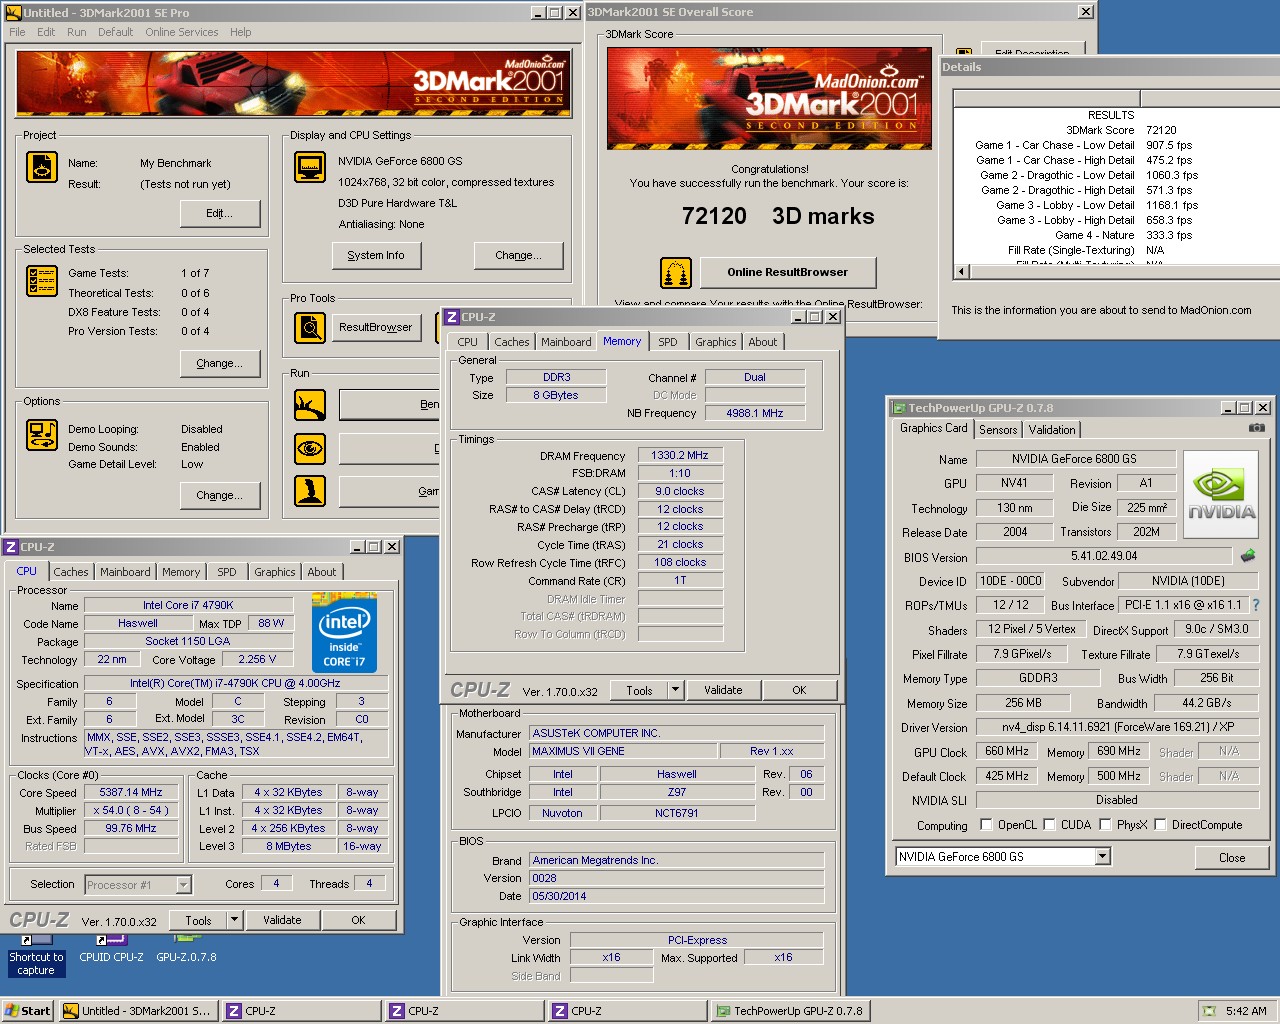
Task: Open the GeForce 6800 GS GPU dropdown
Action: [1102, 857]
